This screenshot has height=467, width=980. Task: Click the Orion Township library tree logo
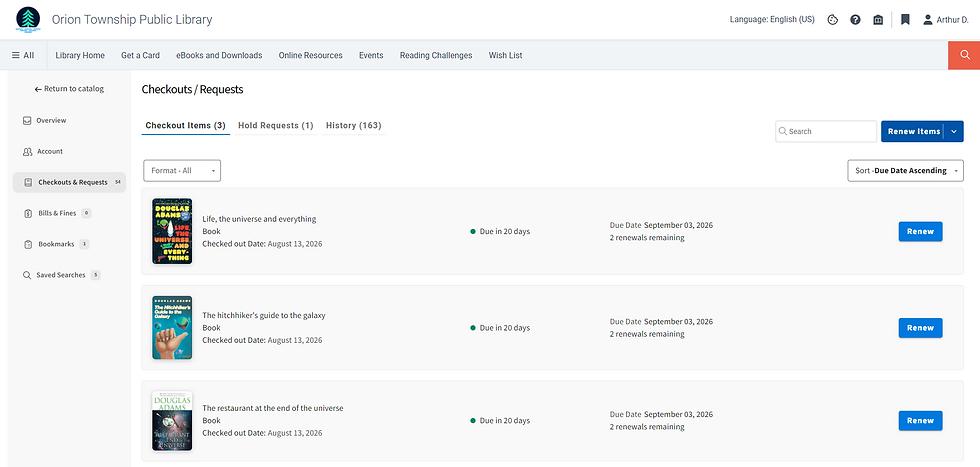(x=28, y=19)
